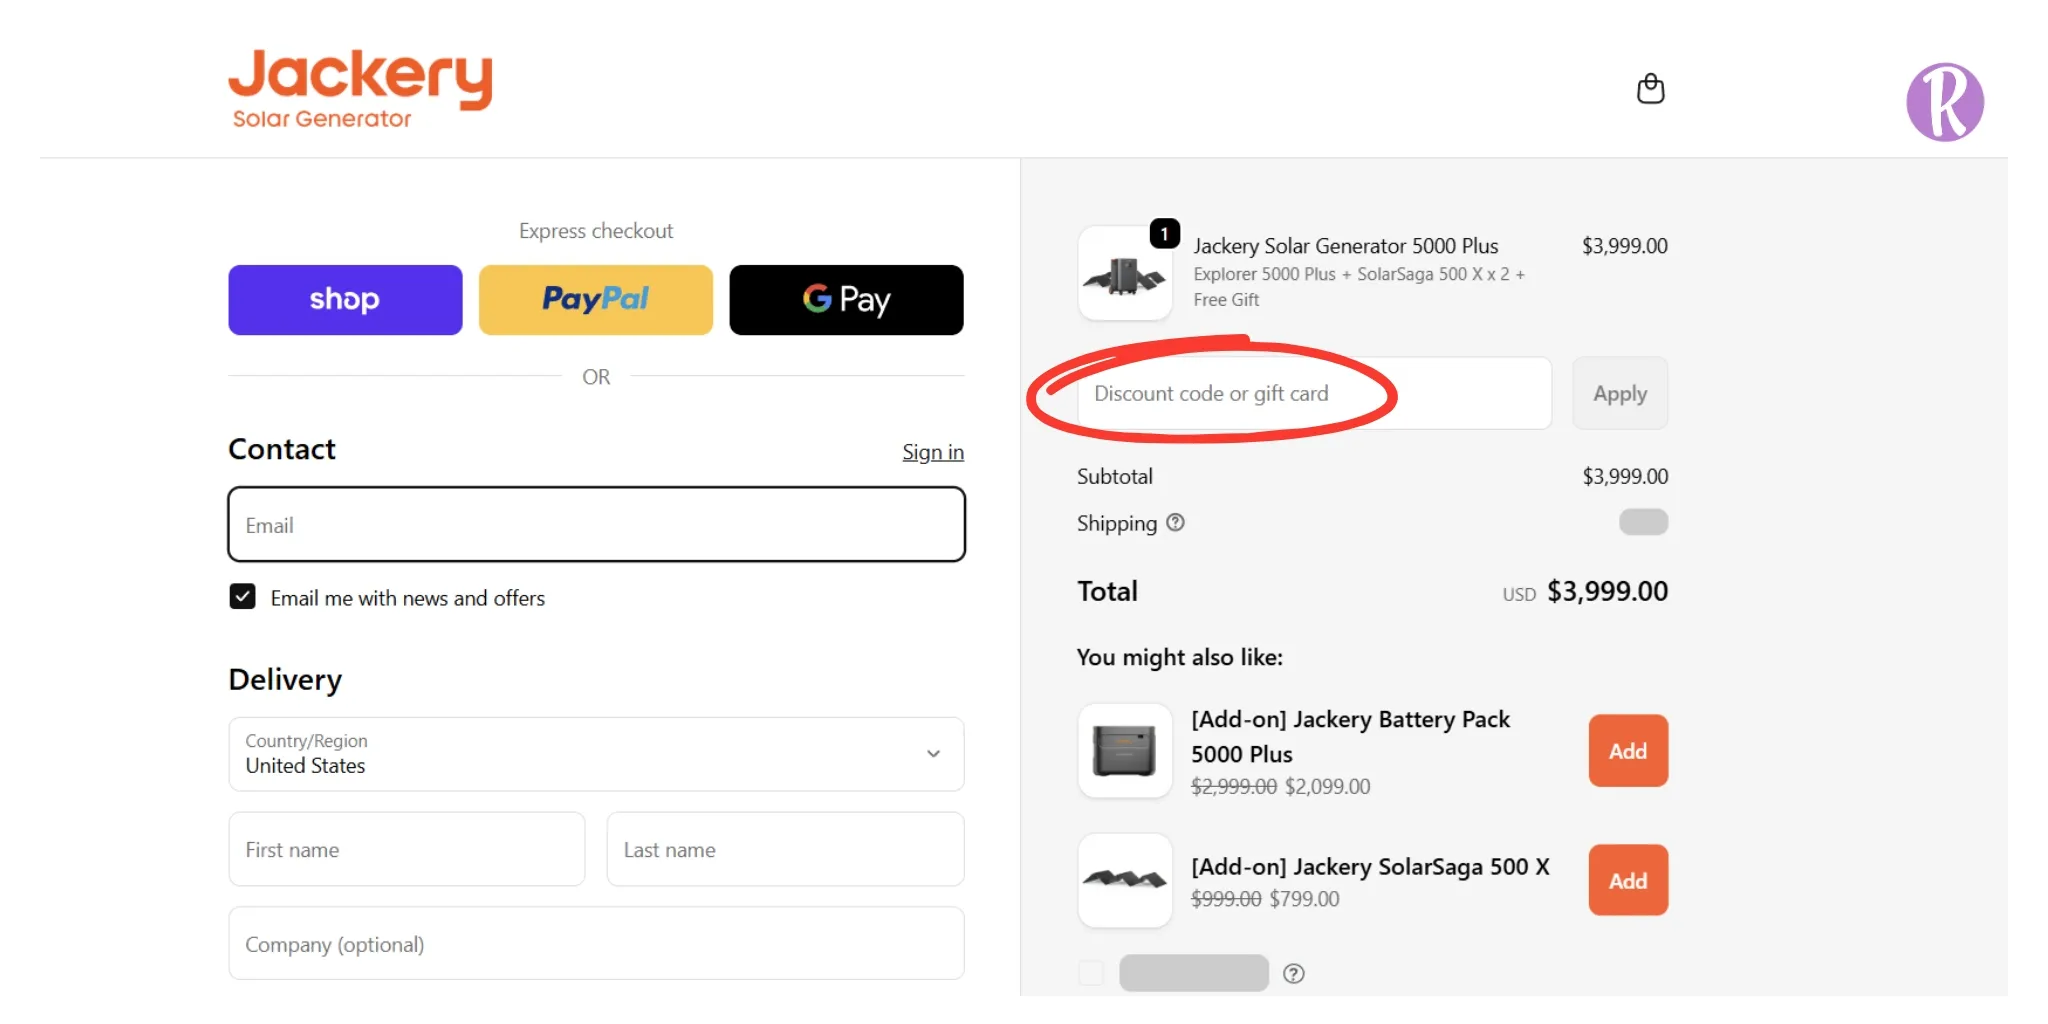This screenshot has width=2048, height=1024.
Task: Pay with Shop Pay express button
Action: [x=345, y=300]
